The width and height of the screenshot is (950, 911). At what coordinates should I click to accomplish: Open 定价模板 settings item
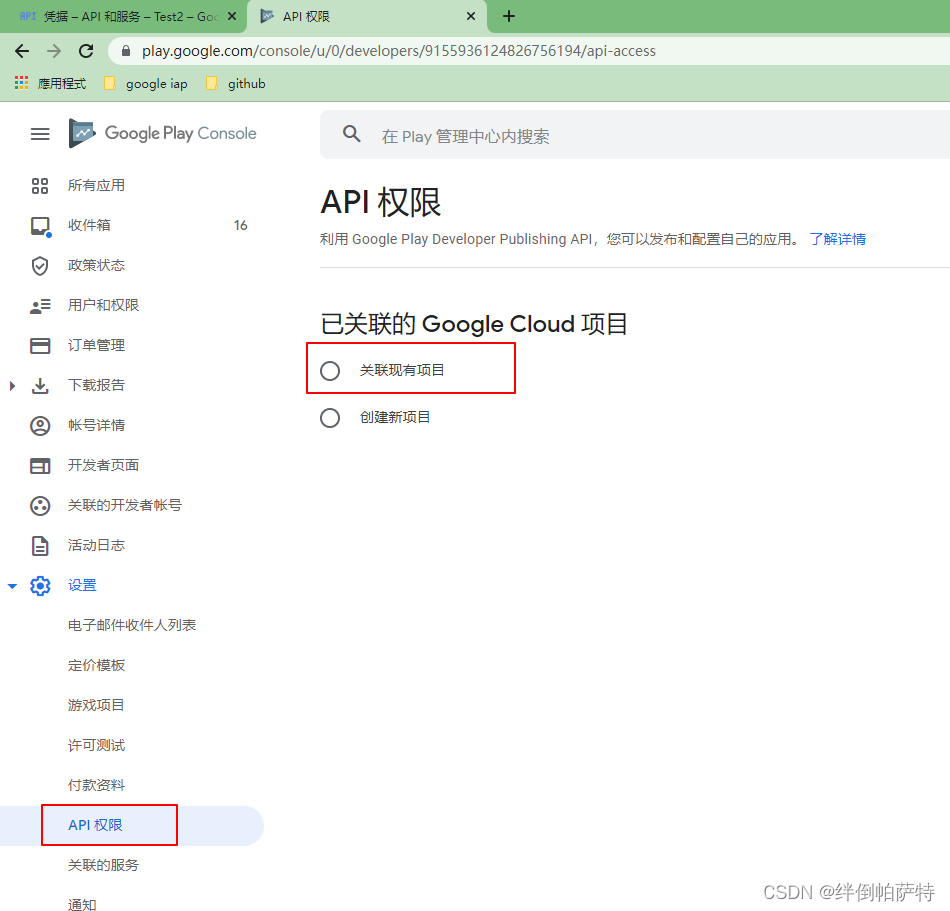[96, 665]
